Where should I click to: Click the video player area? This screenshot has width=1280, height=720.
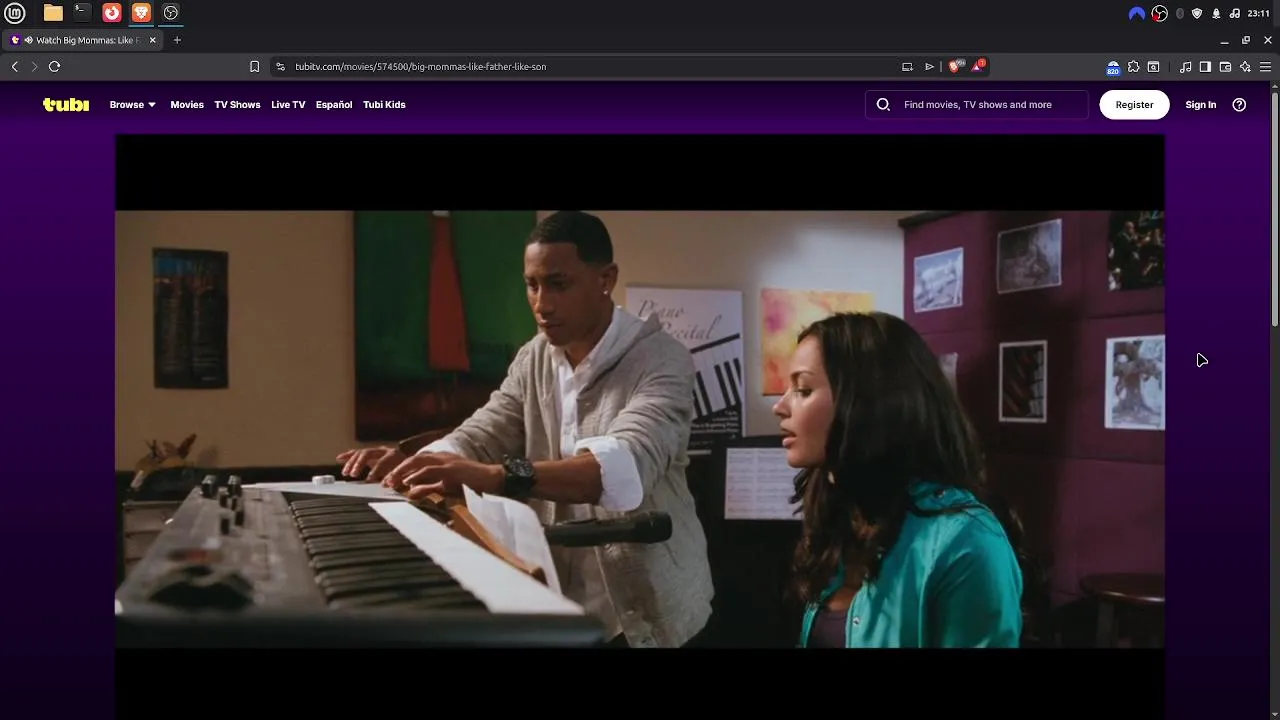640,428
